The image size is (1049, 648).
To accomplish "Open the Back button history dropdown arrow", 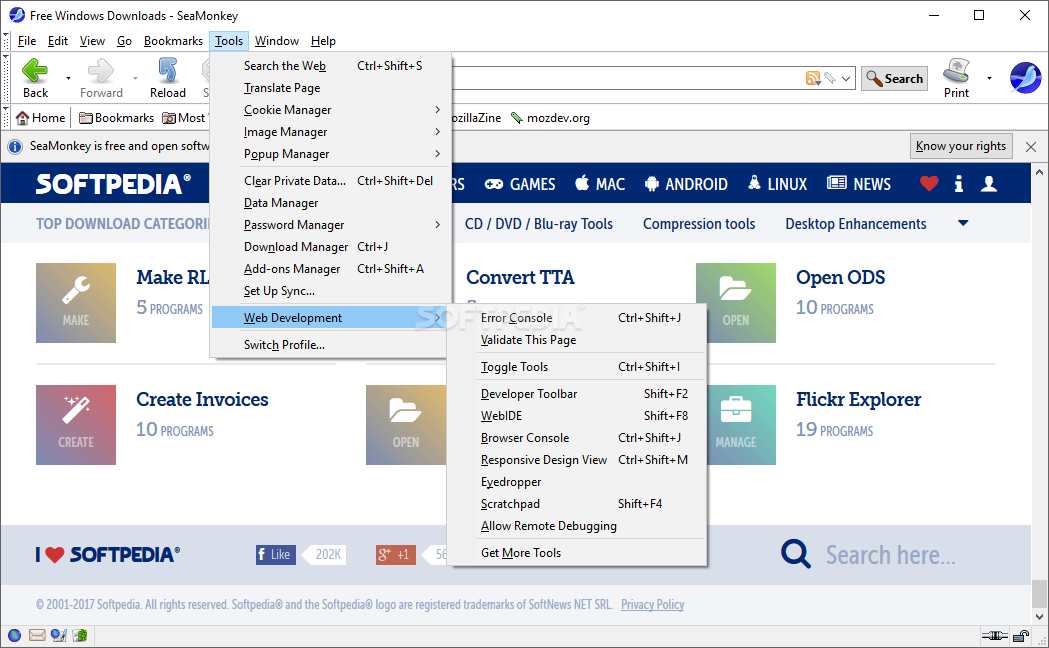I will 68,78.
